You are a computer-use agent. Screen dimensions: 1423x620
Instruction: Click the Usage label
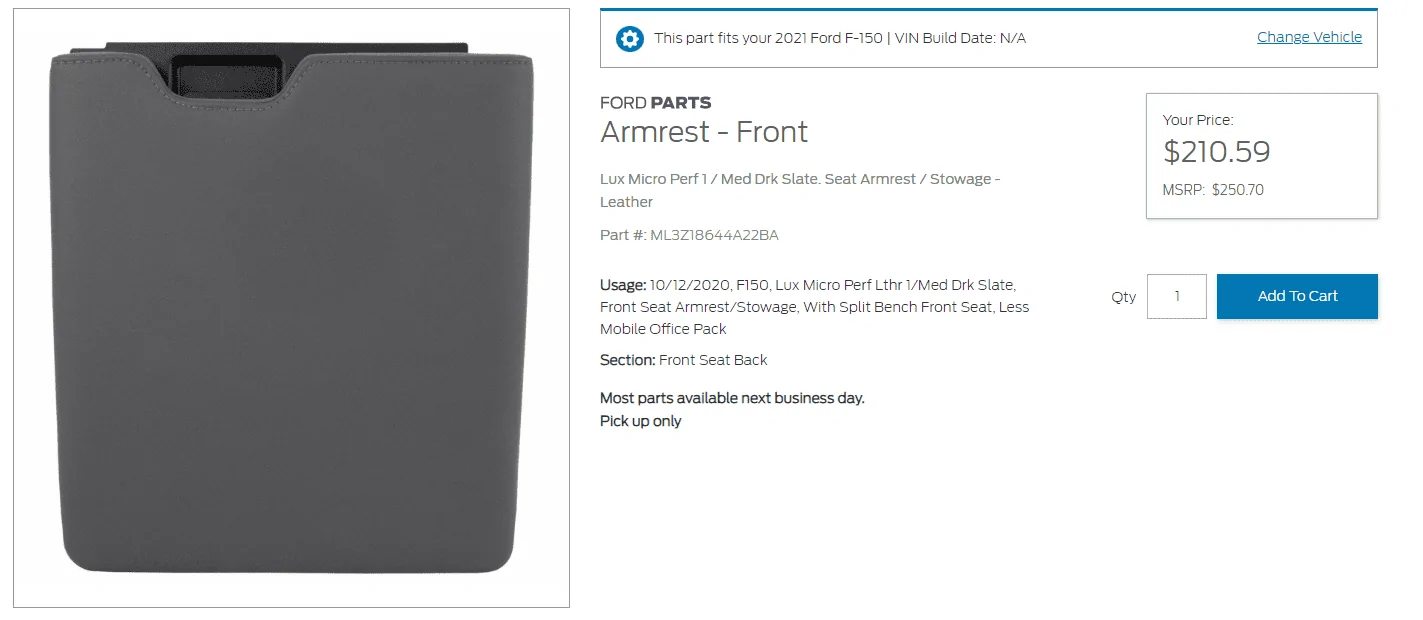[x=622, y=285]
